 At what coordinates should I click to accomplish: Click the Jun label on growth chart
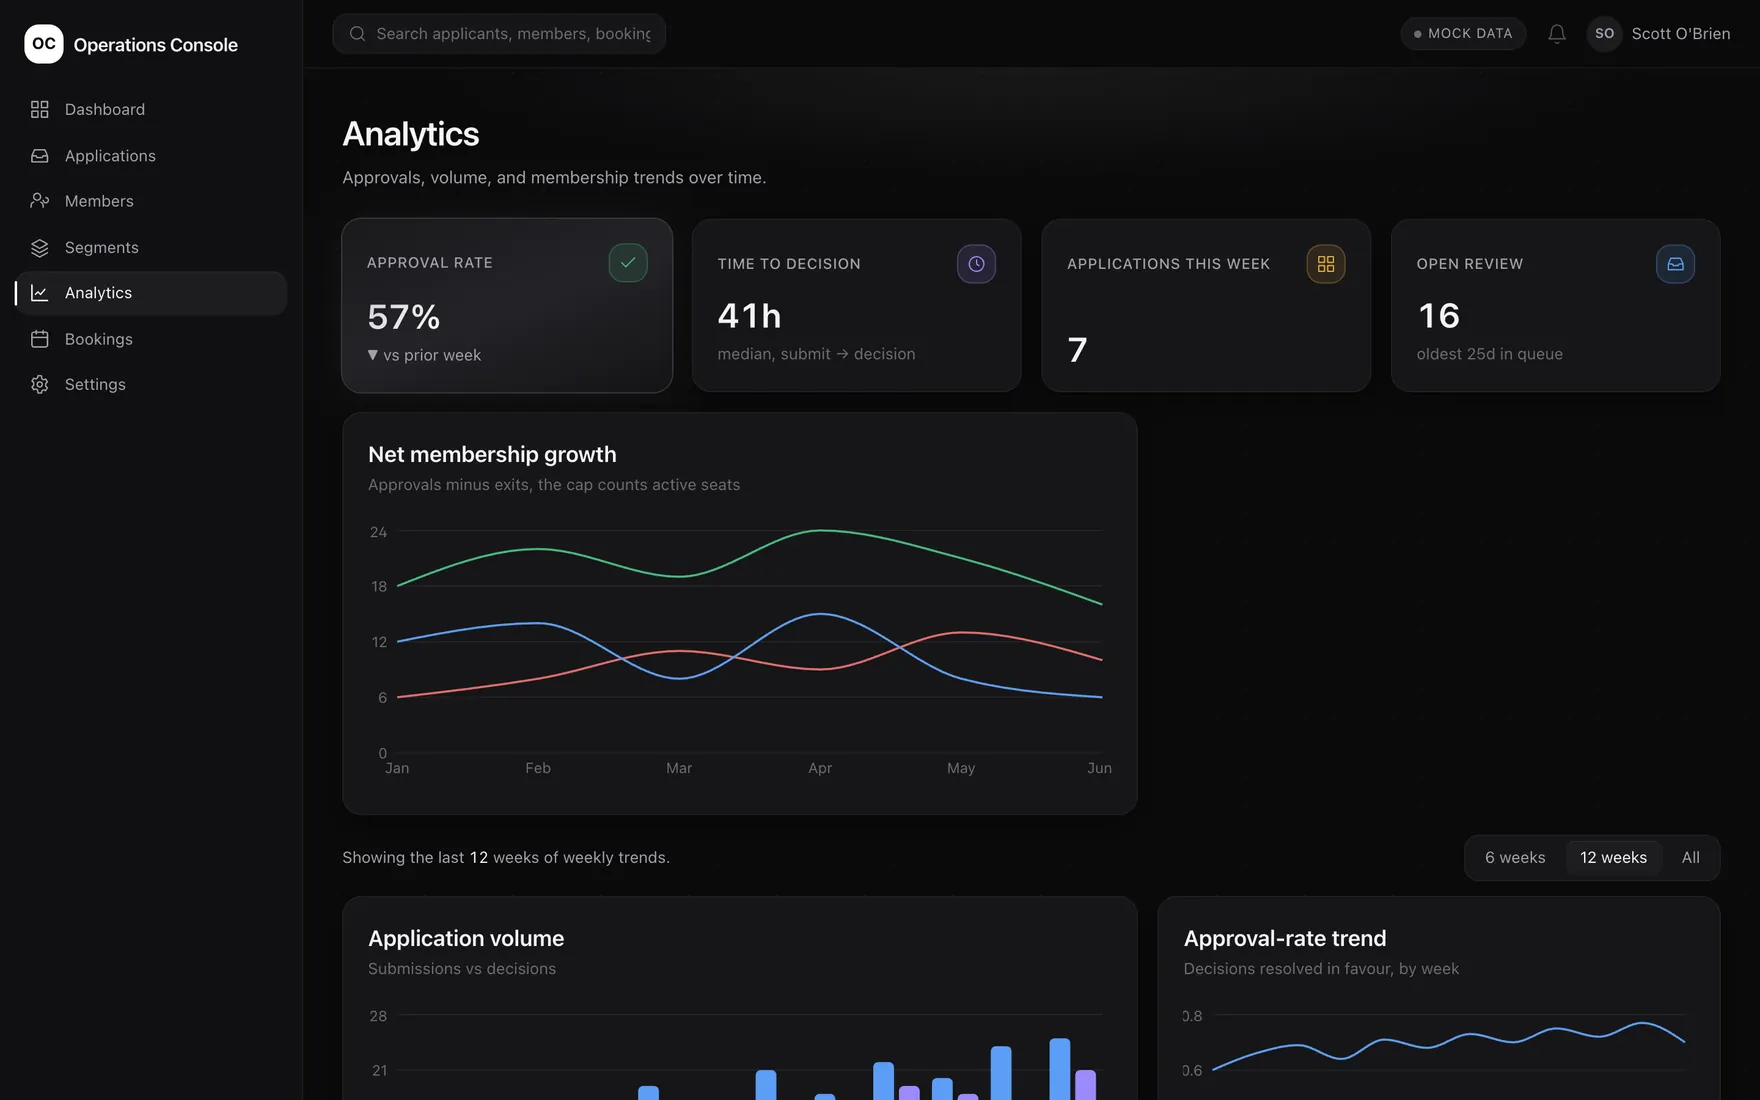pos(1099,768)
